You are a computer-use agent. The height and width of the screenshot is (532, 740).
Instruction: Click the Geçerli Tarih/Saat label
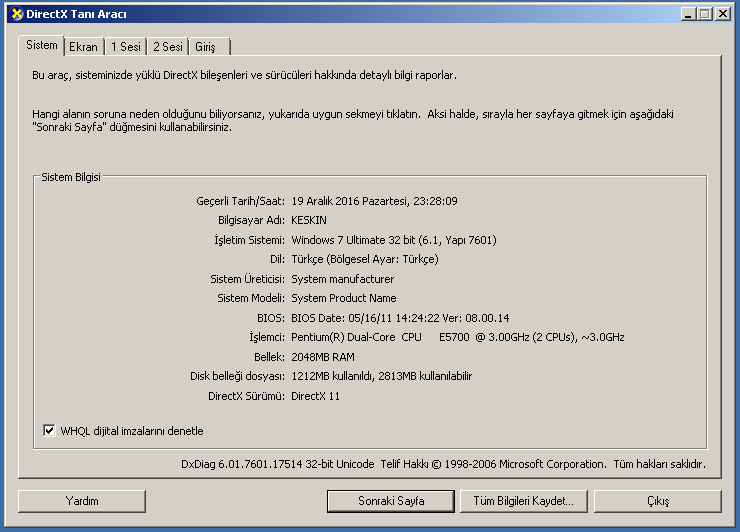point(240,201)
